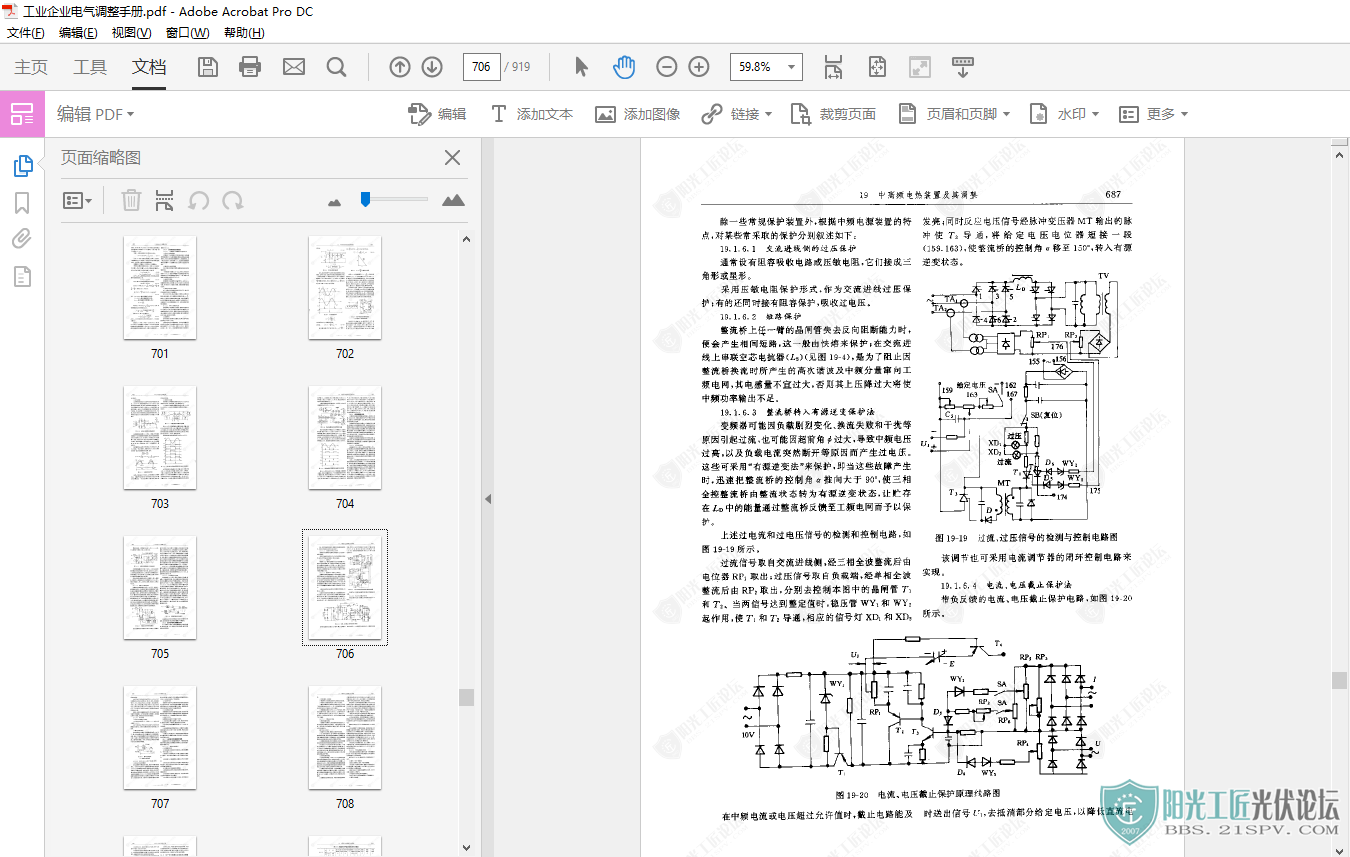This screenshot has height=857, width=1350.
Task: Select page 707 thumbnail
Action: (x=160, y=737)
